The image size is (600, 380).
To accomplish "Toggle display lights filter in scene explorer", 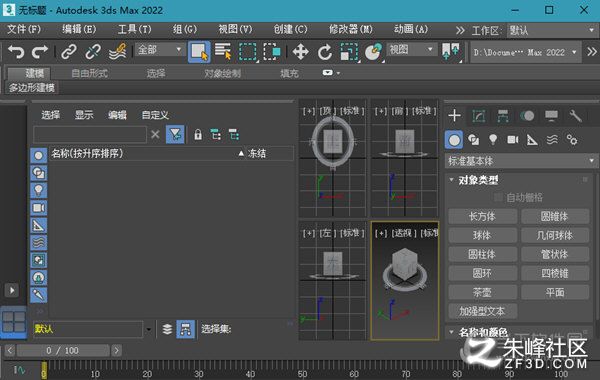I will pos(39,190).
